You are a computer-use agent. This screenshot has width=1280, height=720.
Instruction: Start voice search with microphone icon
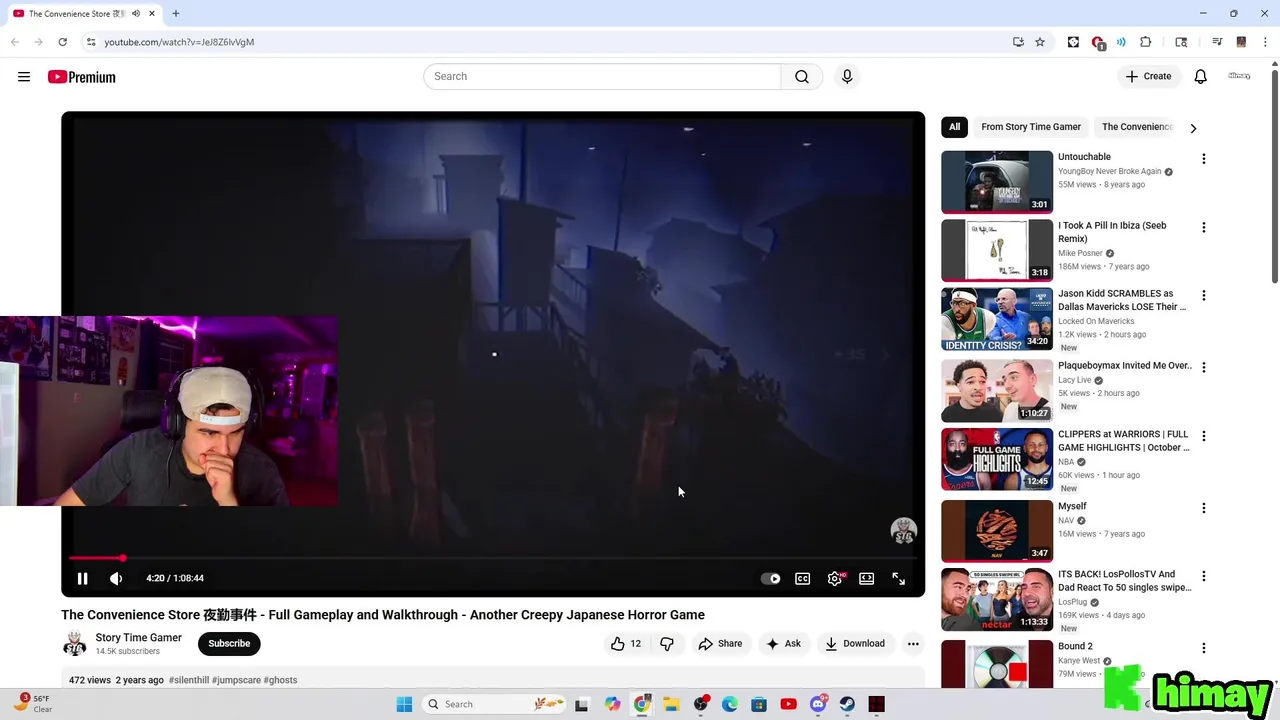click(x=847, y=76)
